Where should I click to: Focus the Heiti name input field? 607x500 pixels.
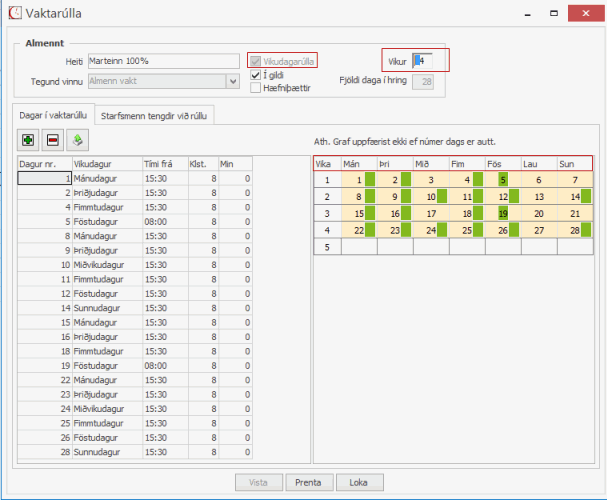click(164, 61)
